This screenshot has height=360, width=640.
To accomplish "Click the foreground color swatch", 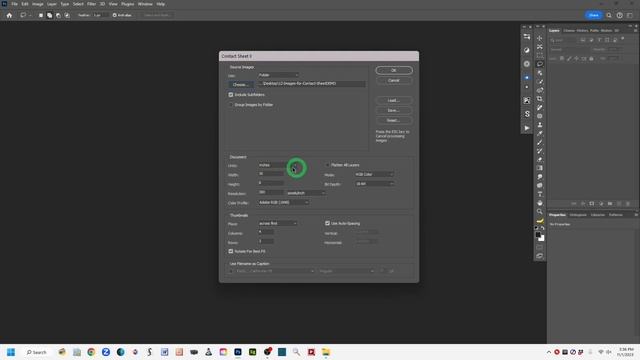I will pos(538,235).
